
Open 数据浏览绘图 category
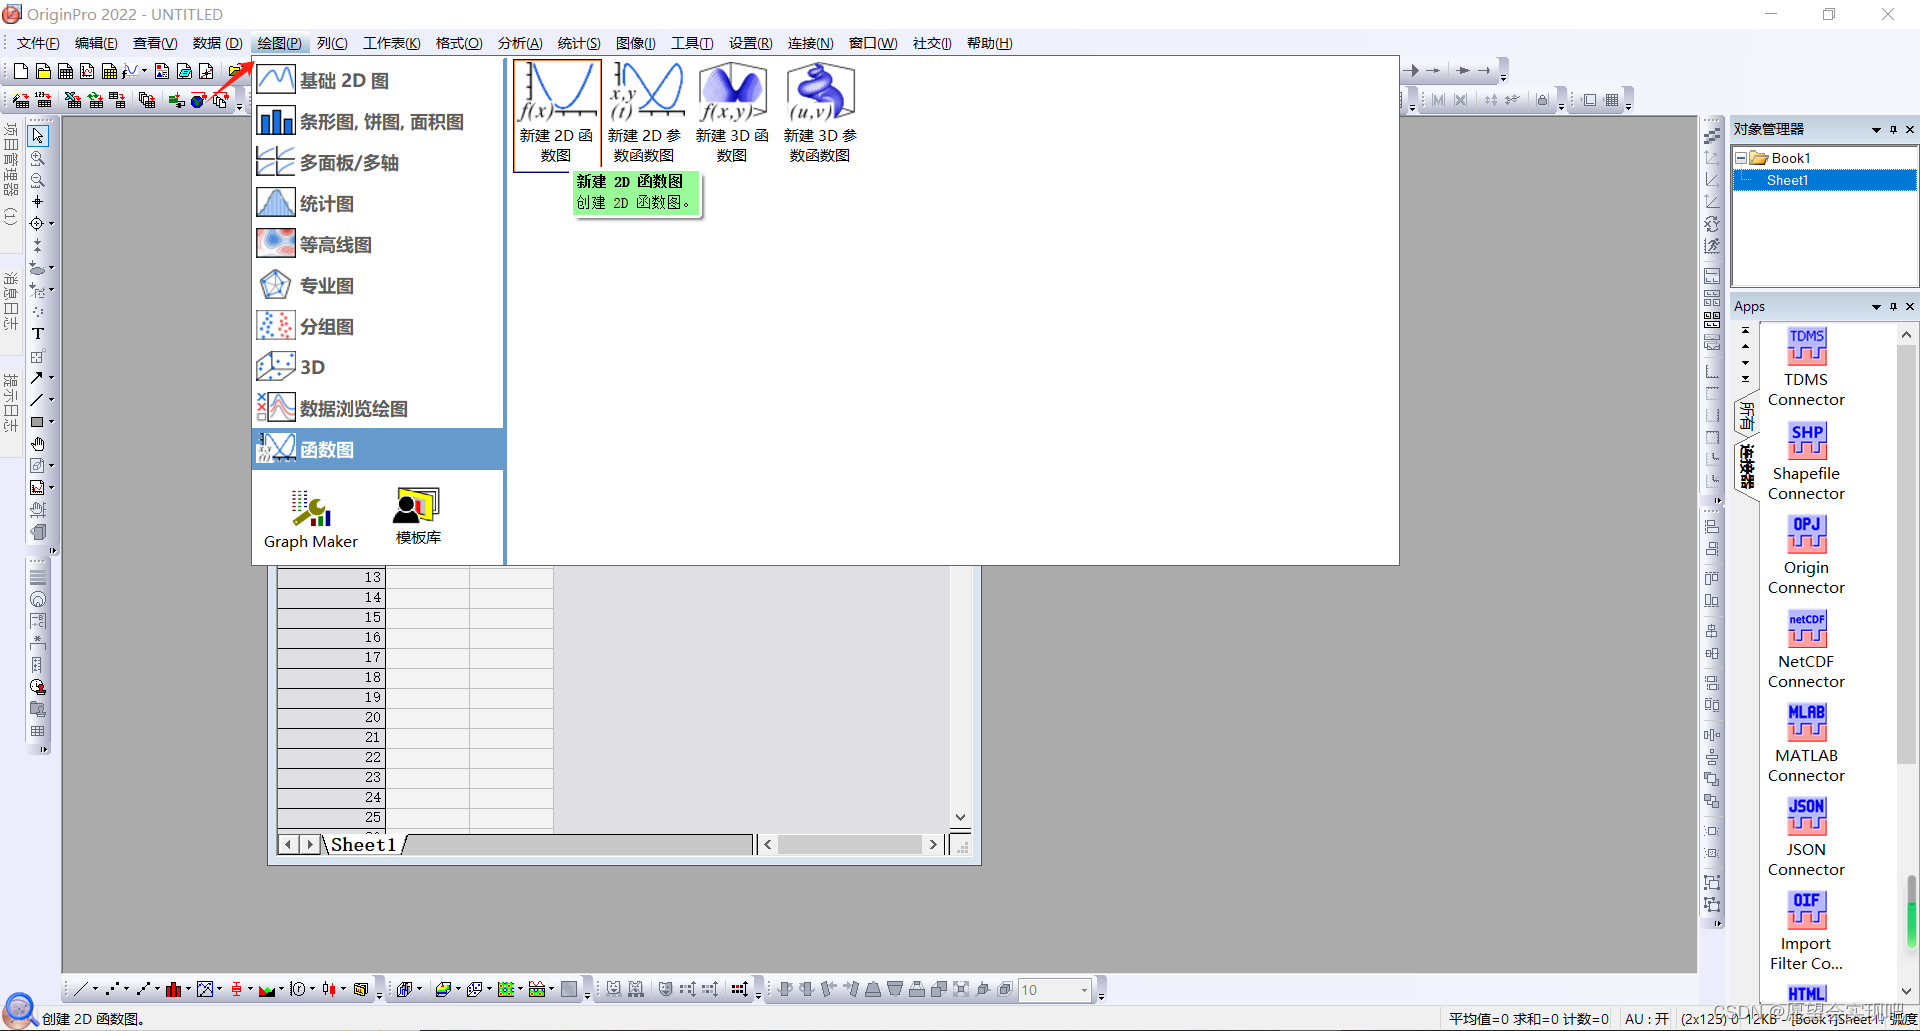pyautogui.click(x=378, y=408)
